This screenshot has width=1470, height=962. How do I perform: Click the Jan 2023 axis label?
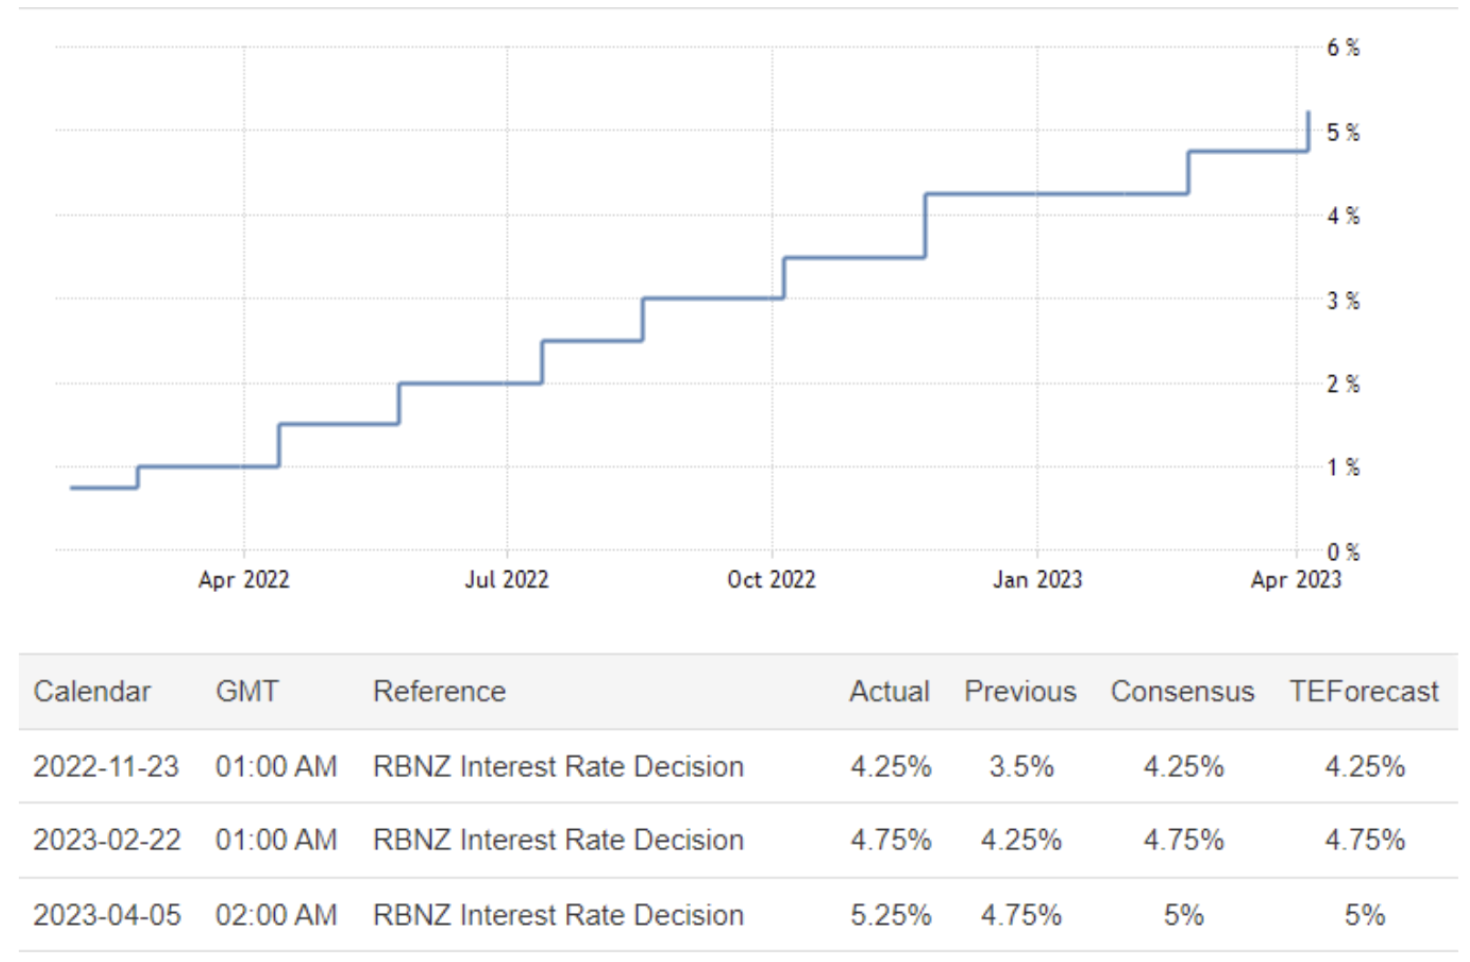[1037, 580]
